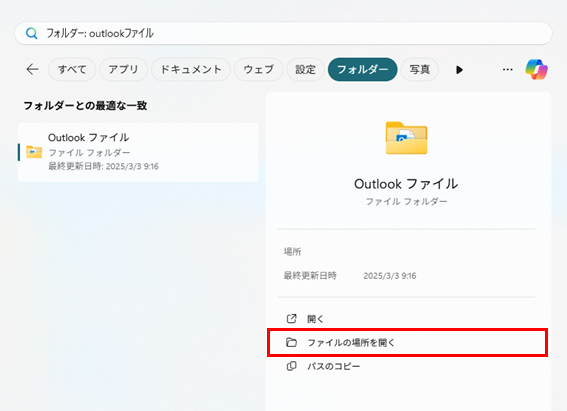Select the すべて filter tab

click(72, 69)
